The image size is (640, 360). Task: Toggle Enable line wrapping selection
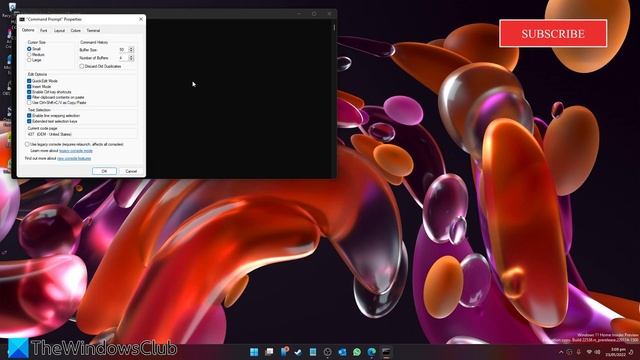pyautogui.click(x=29, y=116)
